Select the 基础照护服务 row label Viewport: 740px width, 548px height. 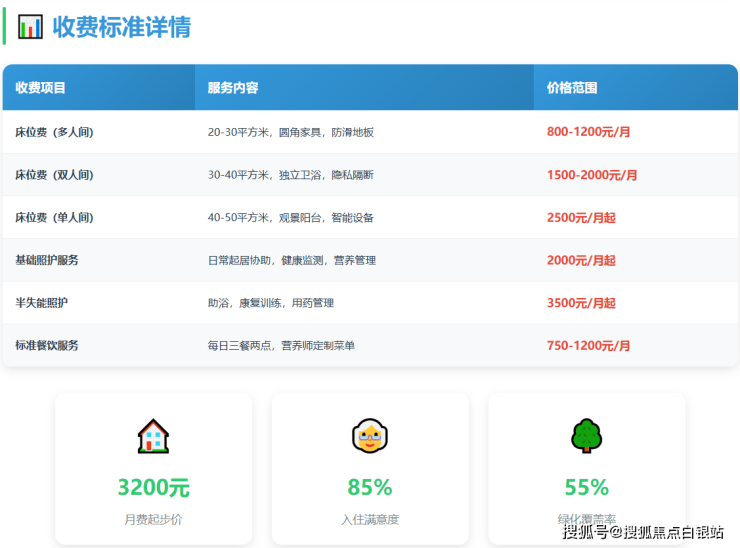(47, 260)
